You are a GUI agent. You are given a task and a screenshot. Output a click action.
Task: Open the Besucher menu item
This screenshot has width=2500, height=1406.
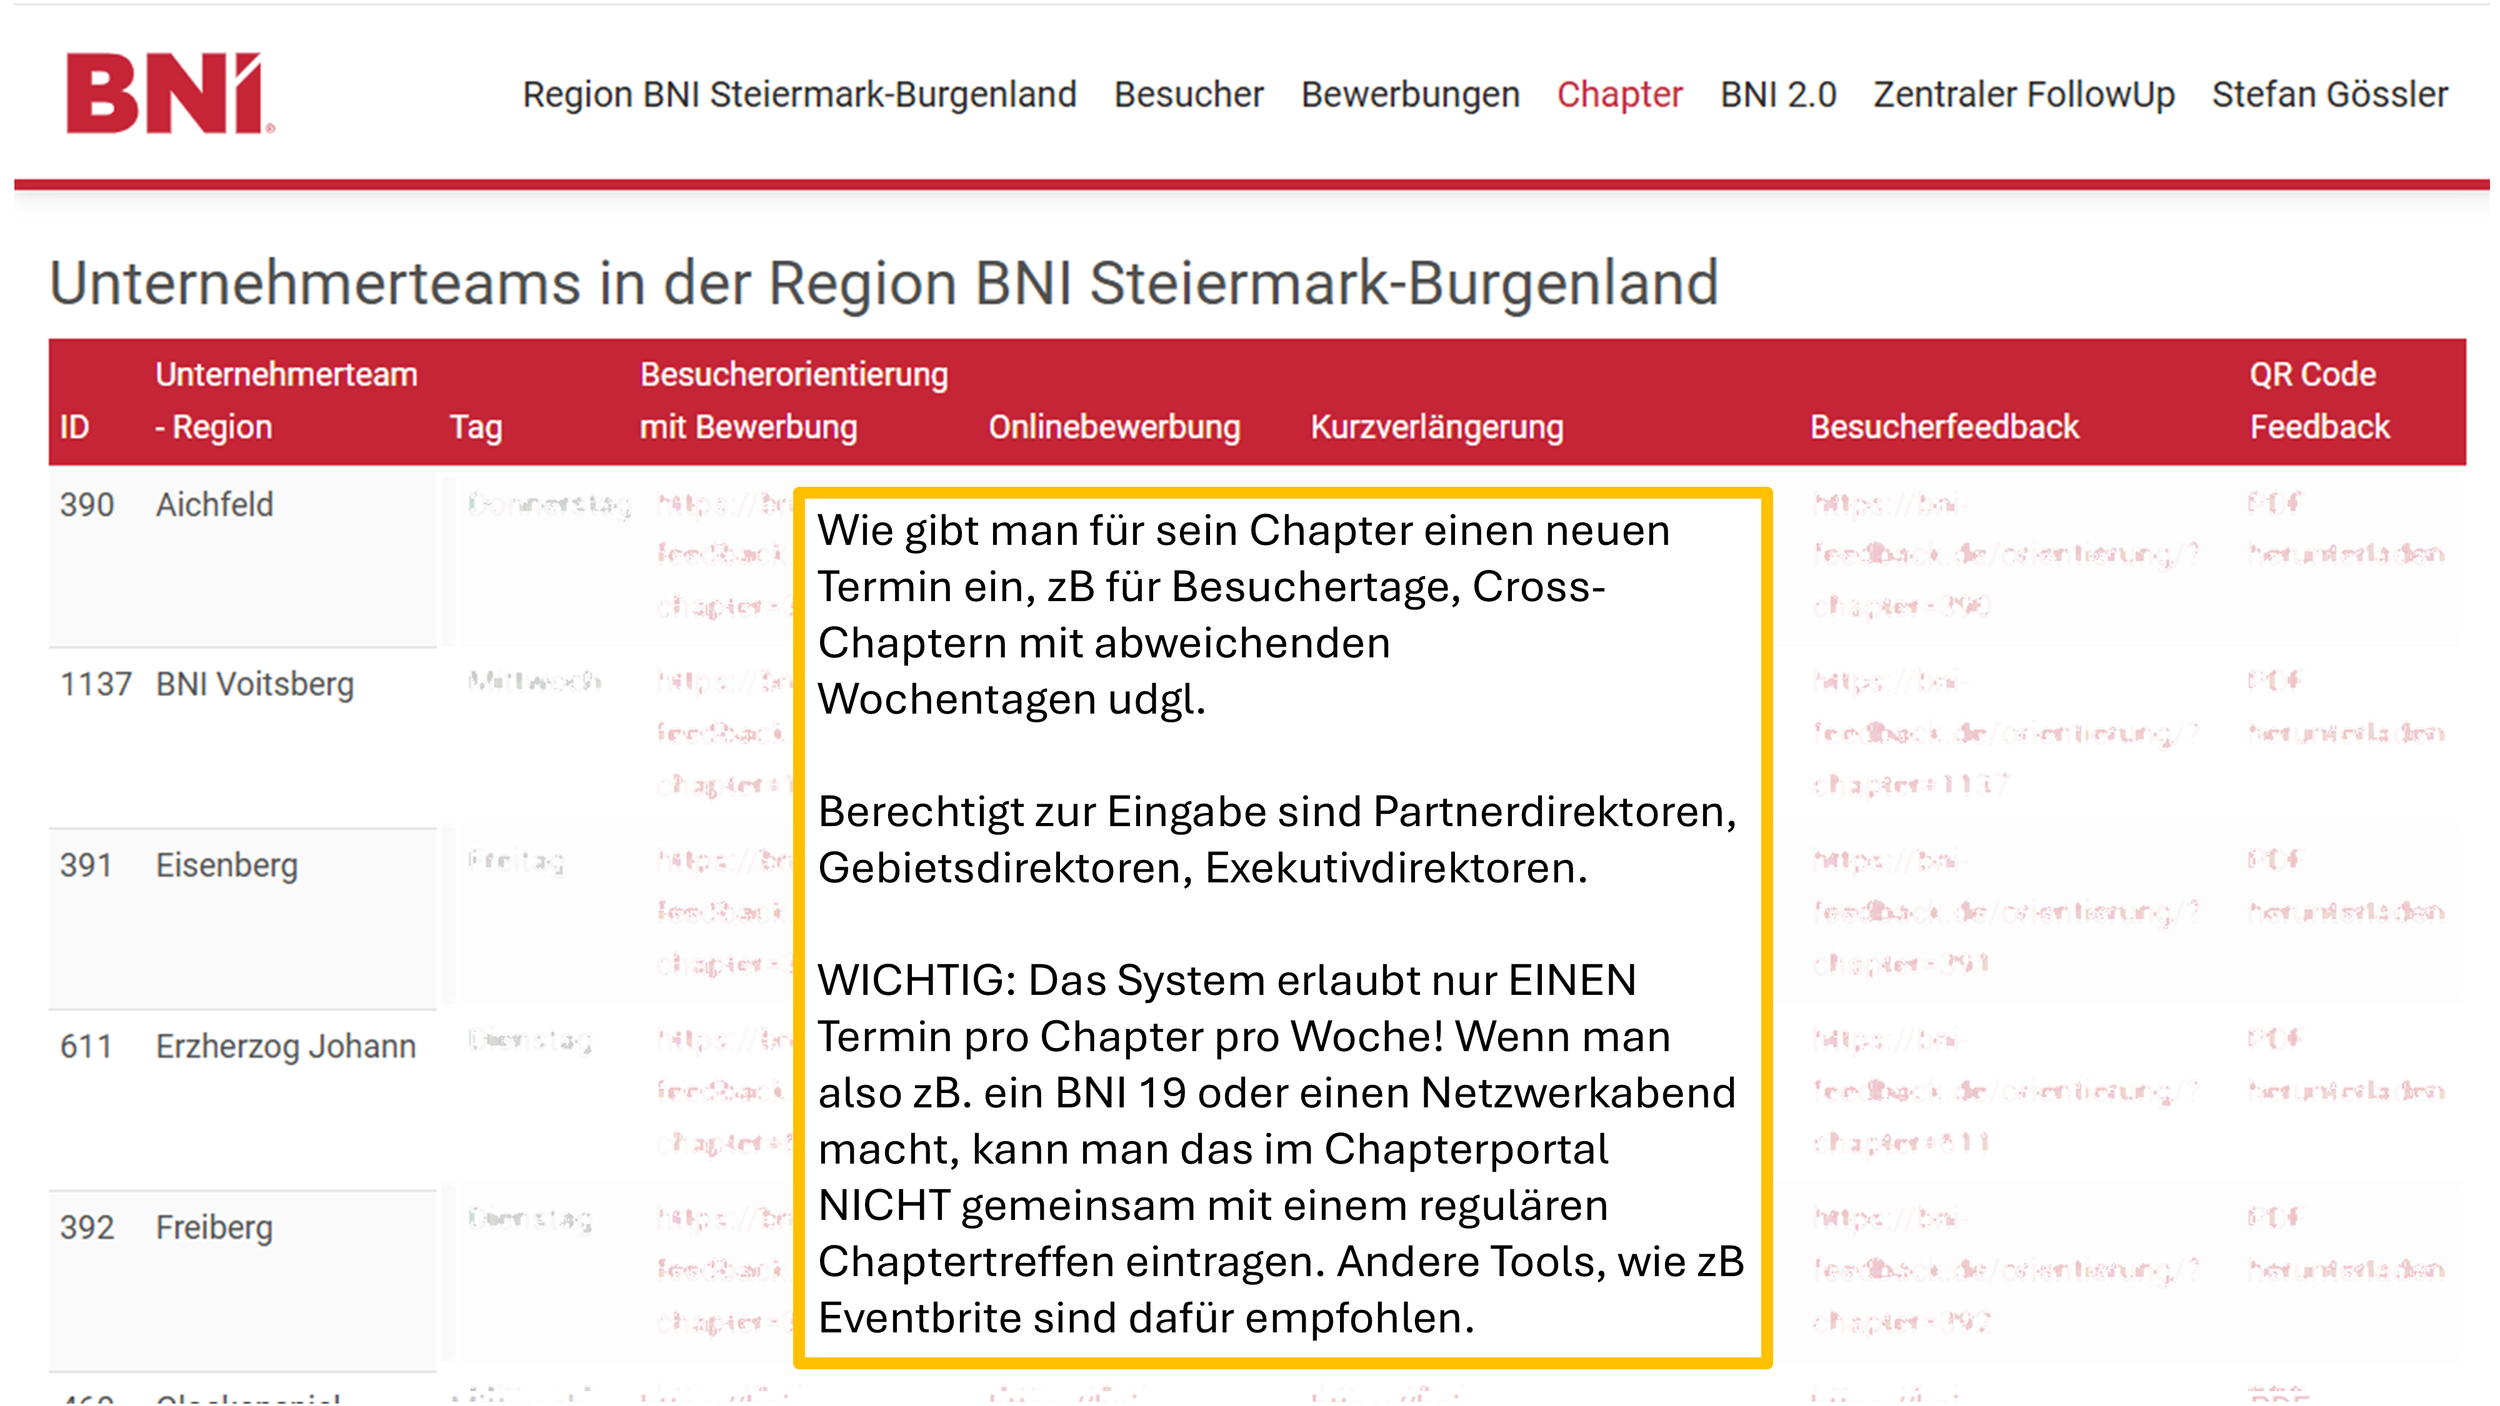point(1188,94)
